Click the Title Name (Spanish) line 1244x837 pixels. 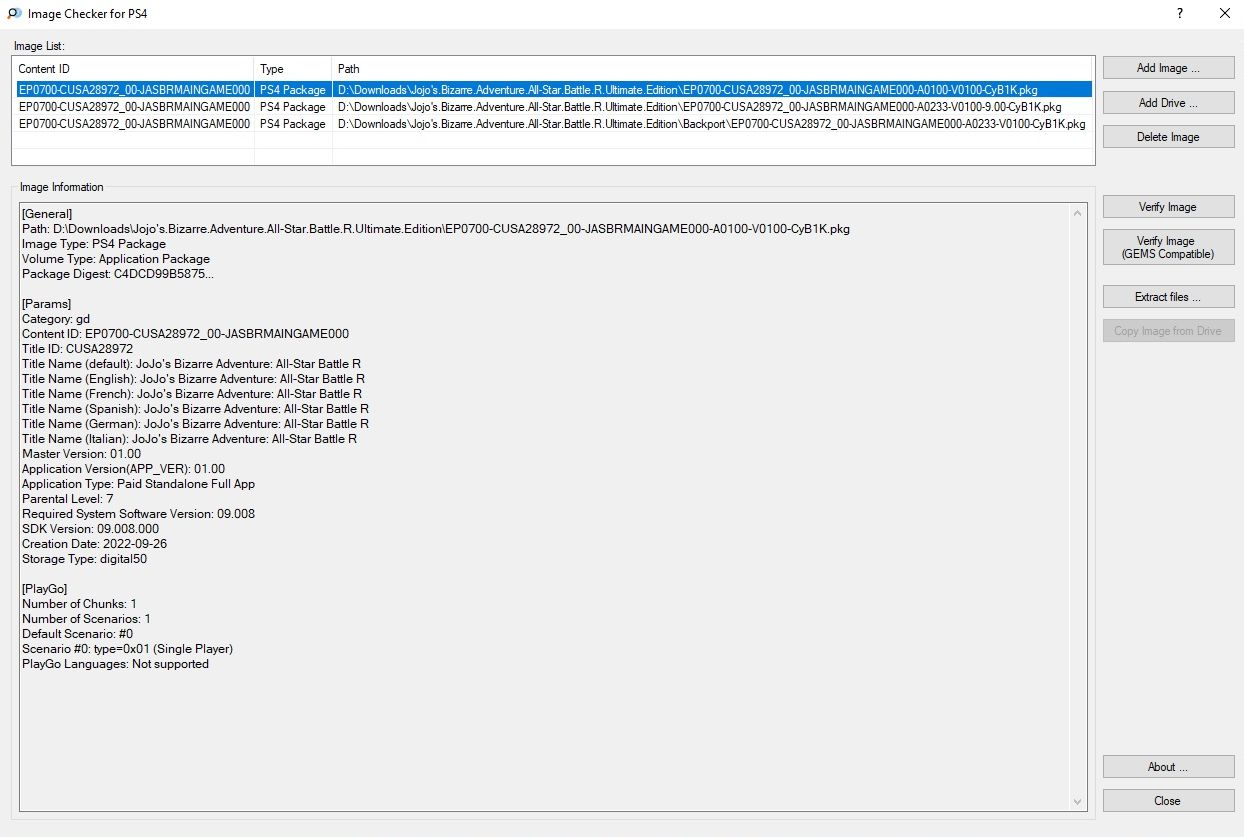(195, 409)
